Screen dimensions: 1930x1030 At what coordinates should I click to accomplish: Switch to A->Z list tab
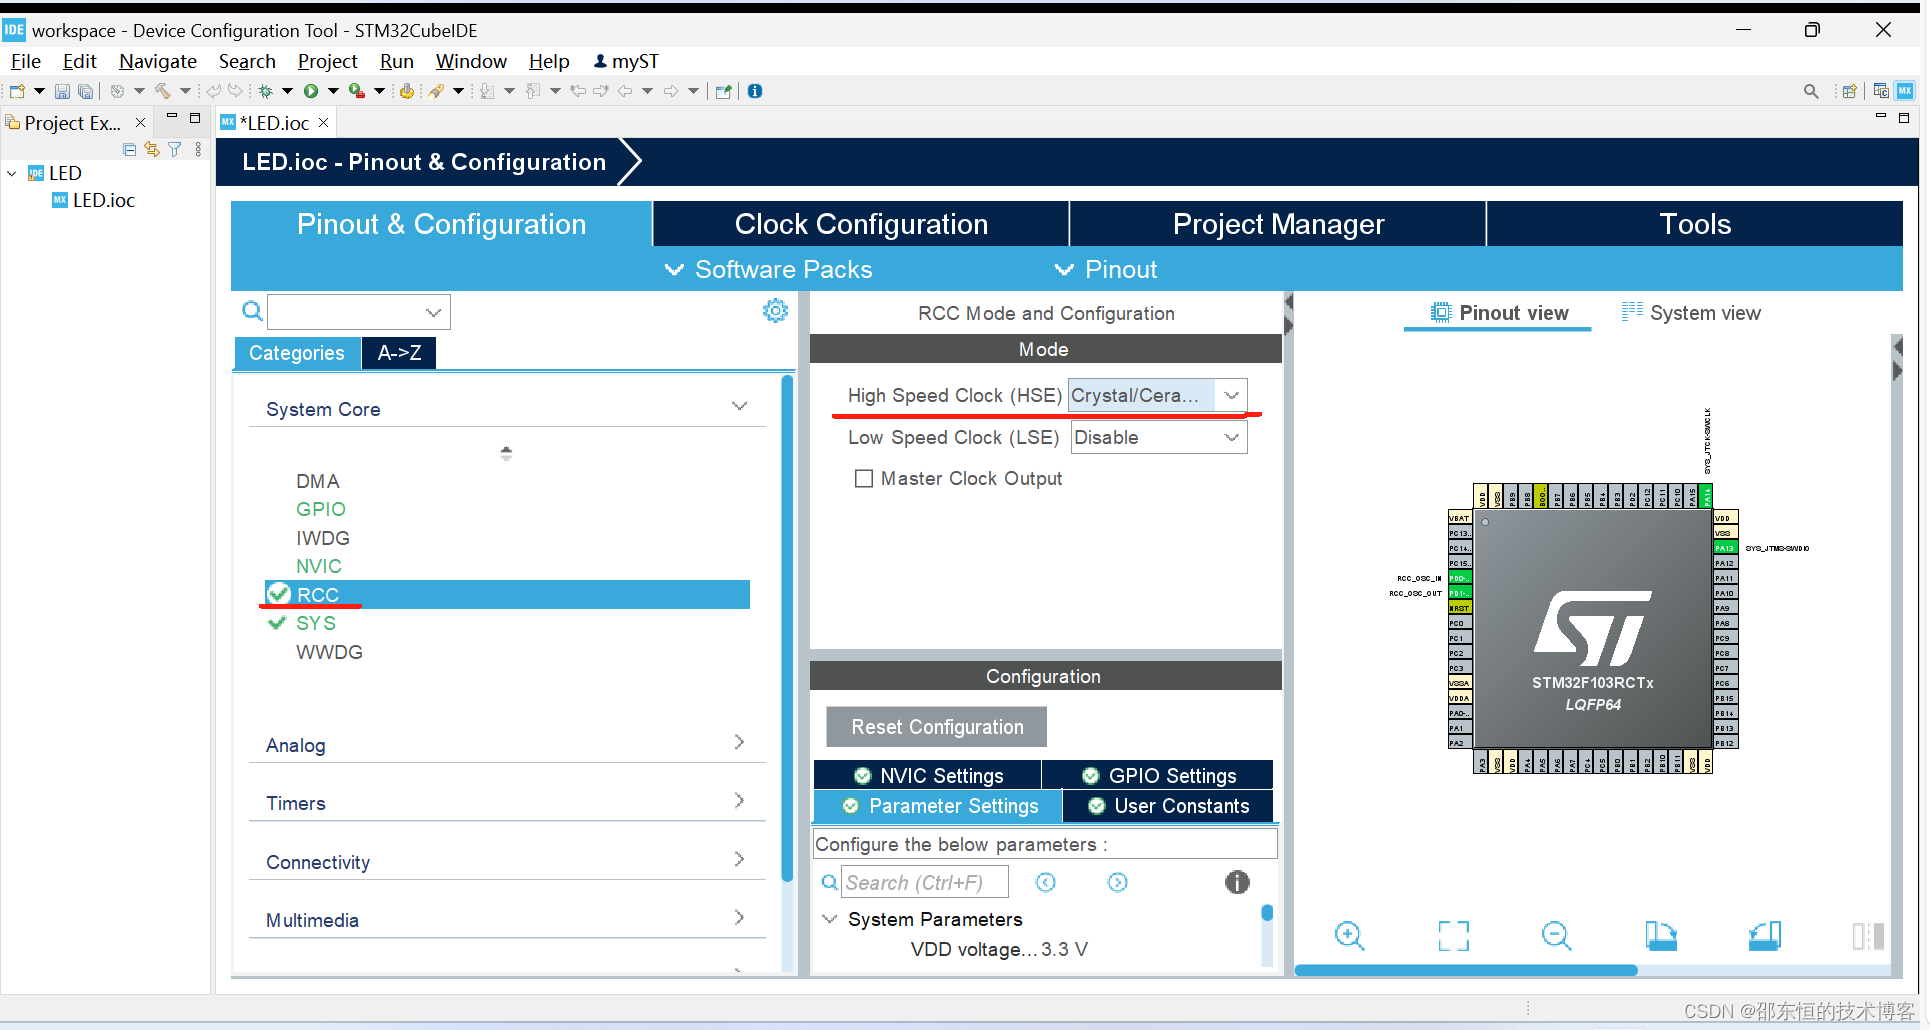point(399,353)
